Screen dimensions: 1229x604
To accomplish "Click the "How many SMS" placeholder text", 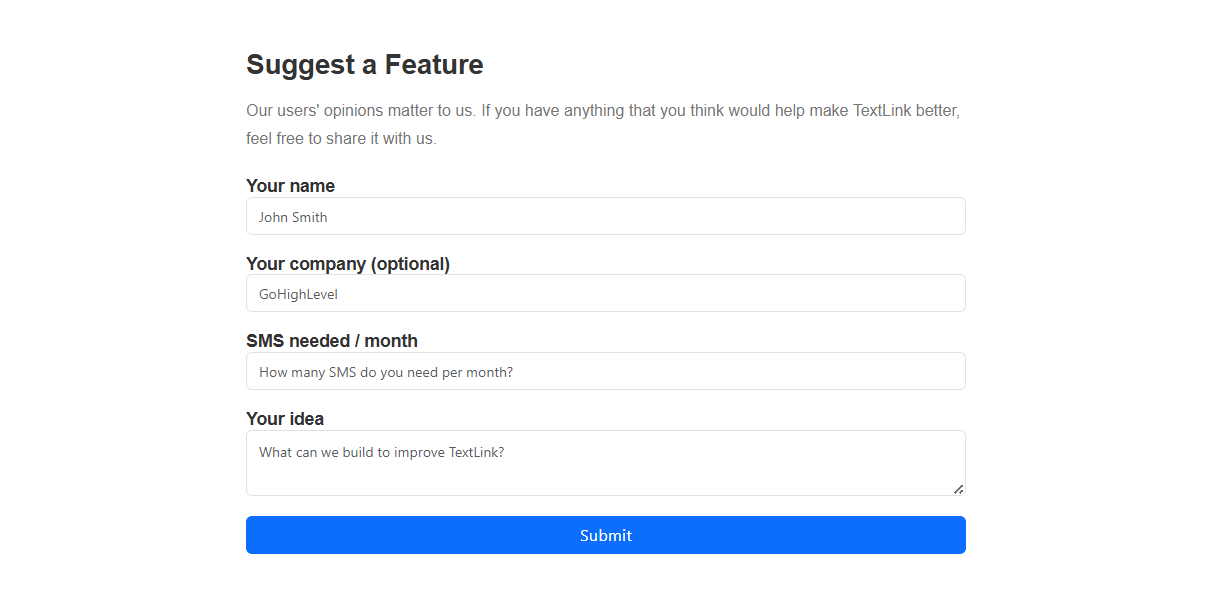I will click(385, 373).
